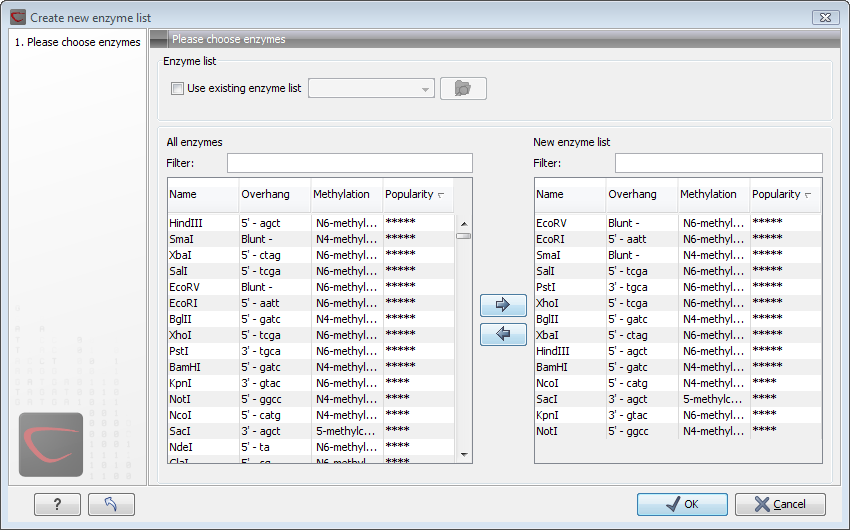Screen dimensions: 850x530
Task: Open the existing enzyme list dropdown
Action: [x=371, y=88]
